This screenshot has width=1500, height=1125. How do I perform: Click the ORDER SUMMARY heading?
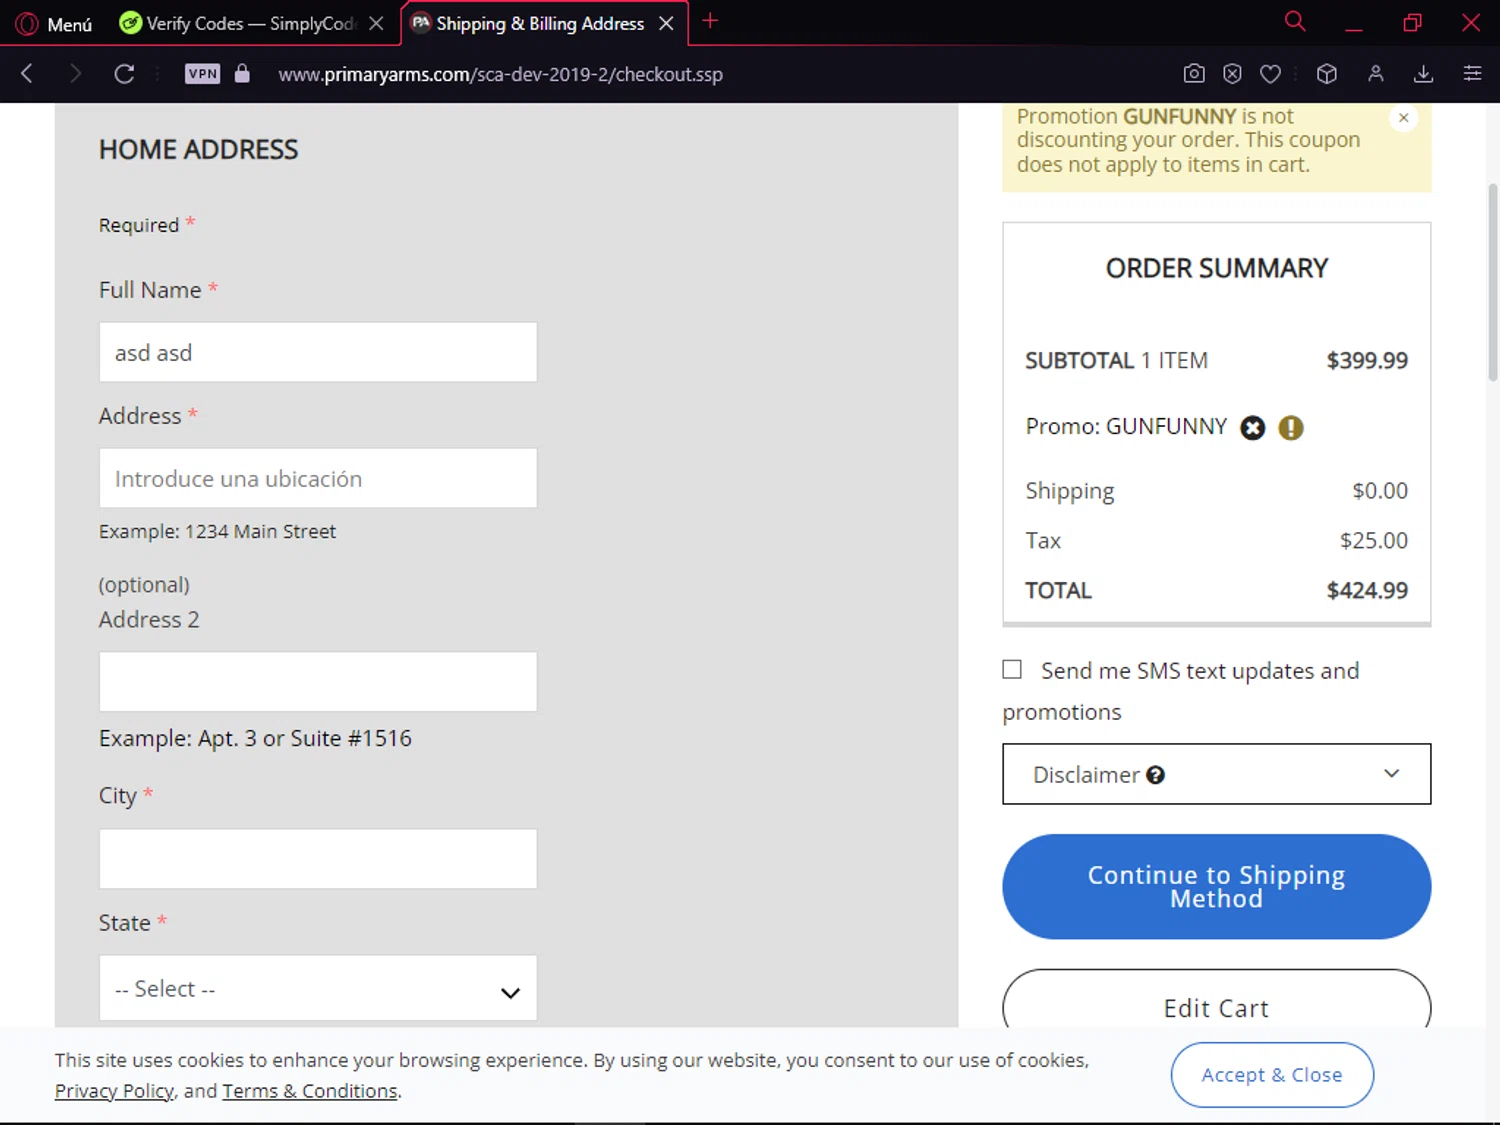point(1217,268)
